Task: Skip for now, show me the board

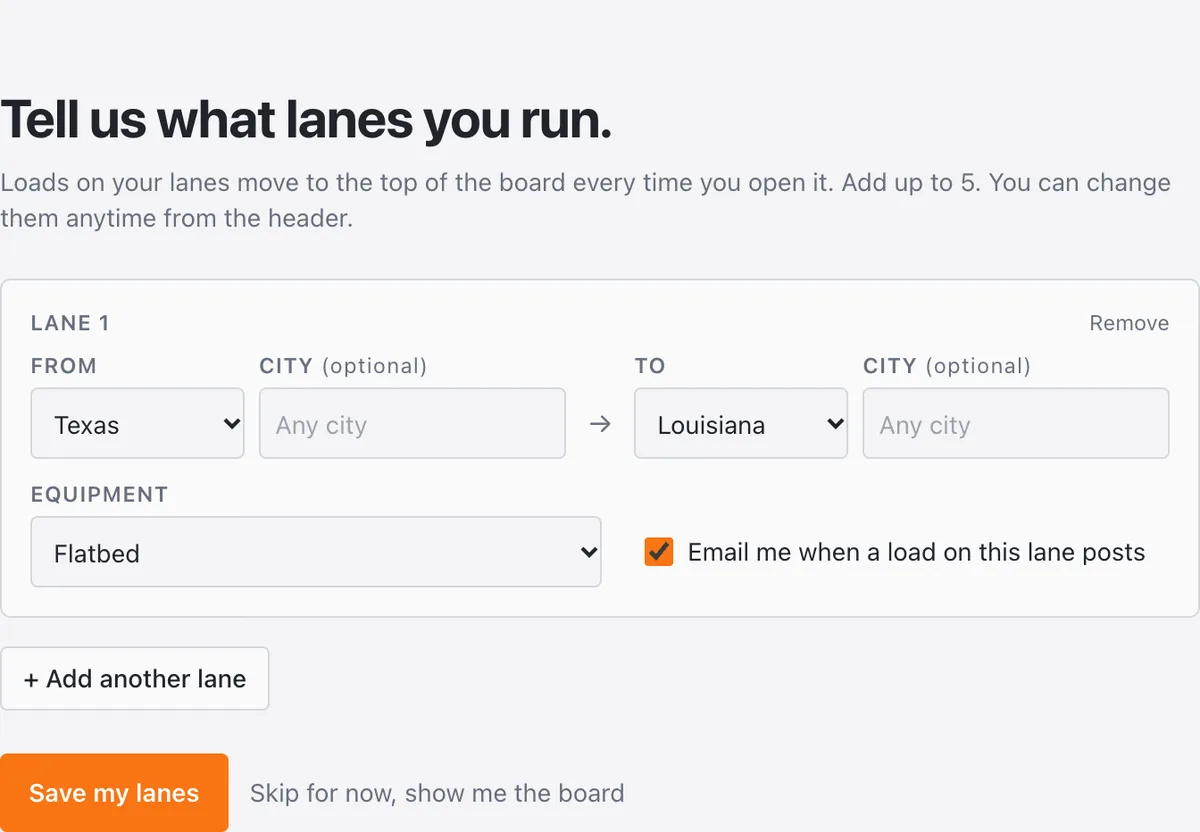Action: 437,793
